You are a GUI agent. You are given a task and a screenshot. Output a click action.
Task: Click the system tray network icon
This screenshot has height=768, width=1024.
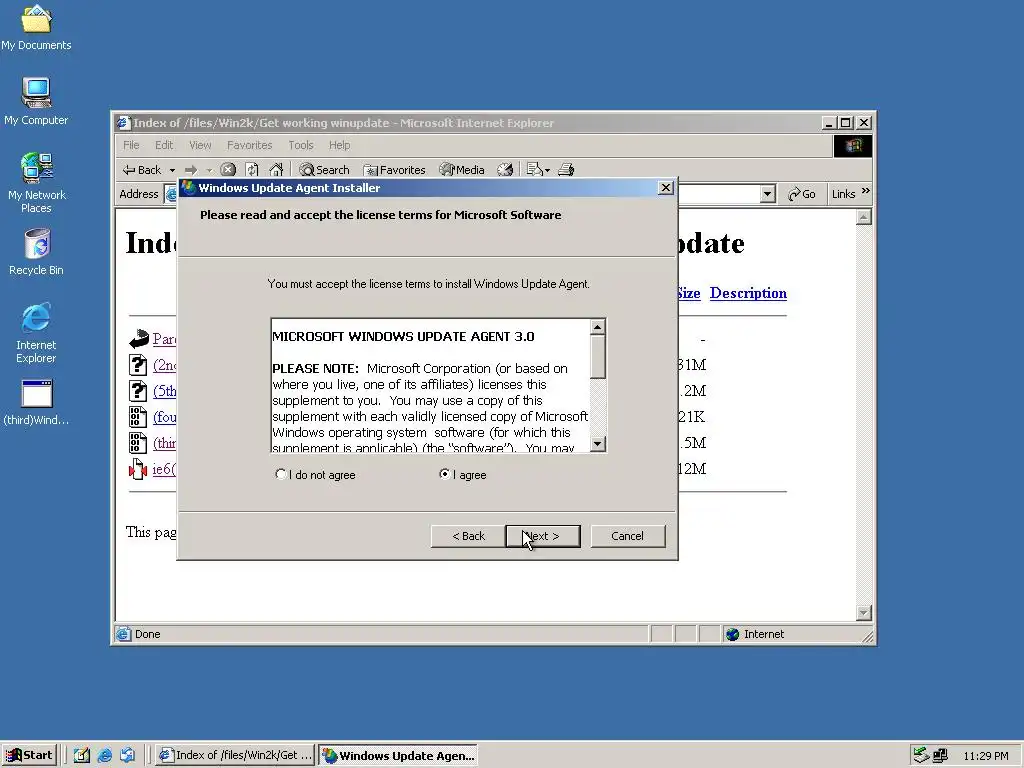point(940,756)
